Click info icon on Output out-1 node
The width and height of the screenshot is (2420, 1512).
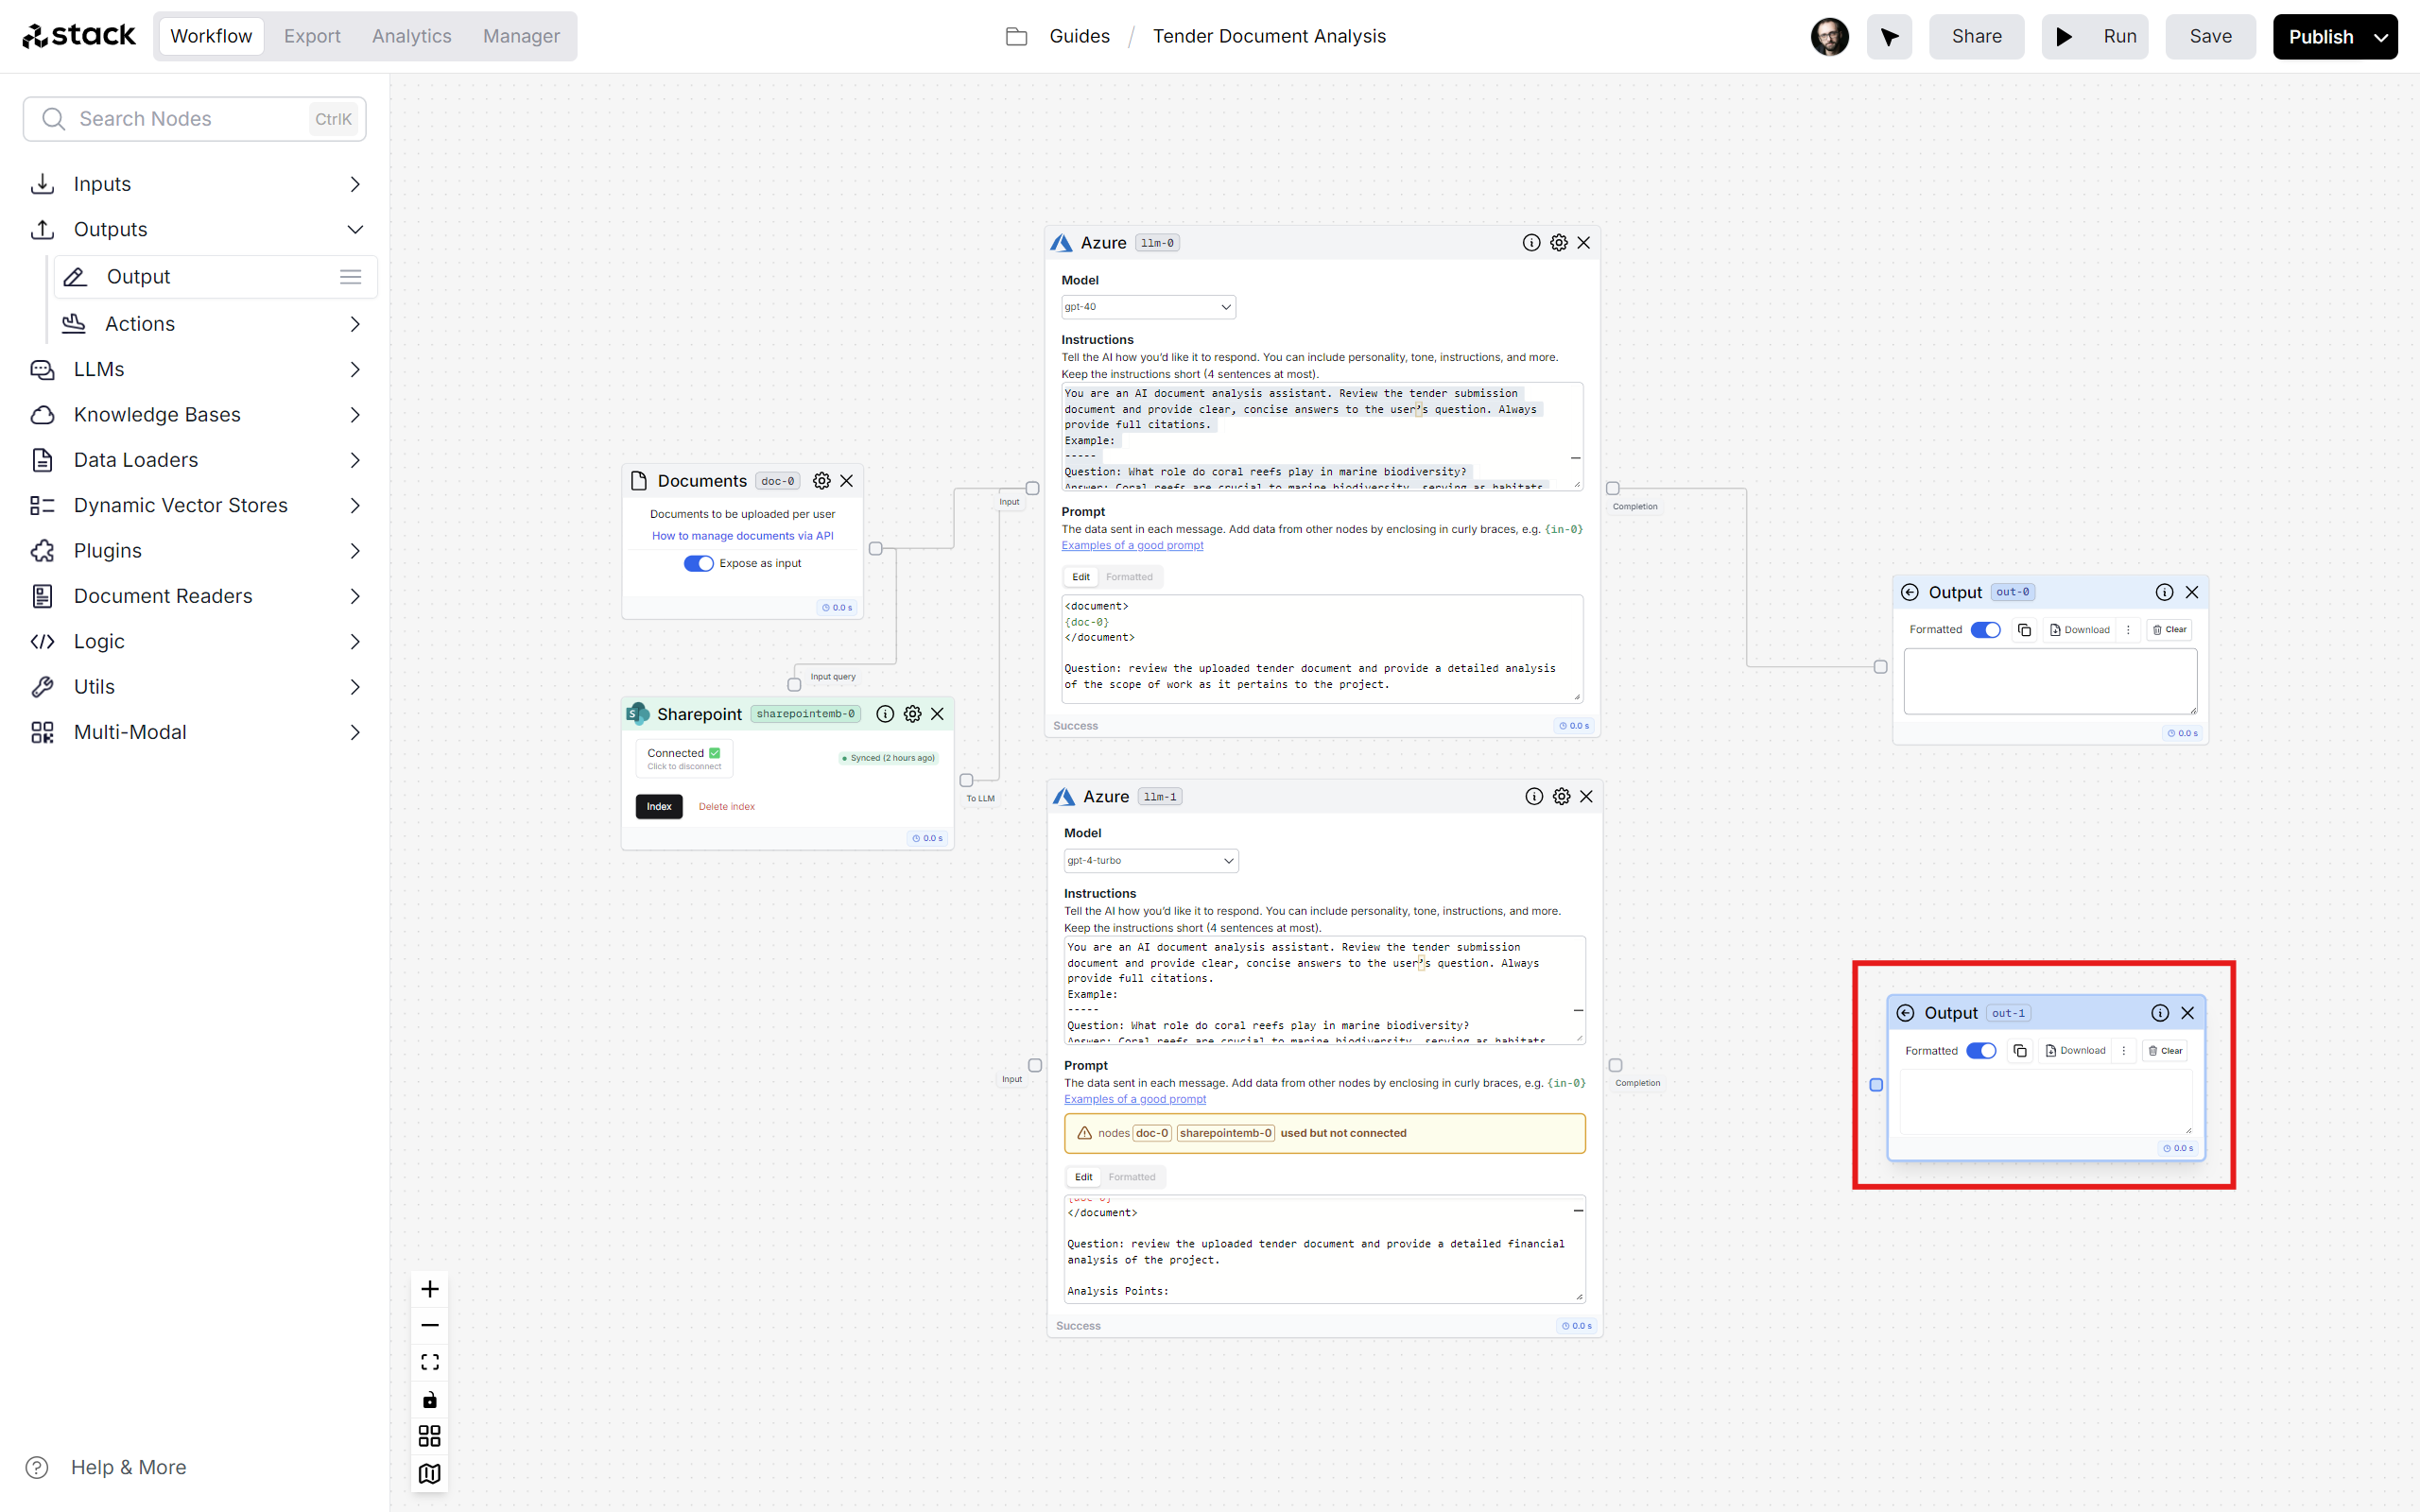click(x=2160, y=1013)
